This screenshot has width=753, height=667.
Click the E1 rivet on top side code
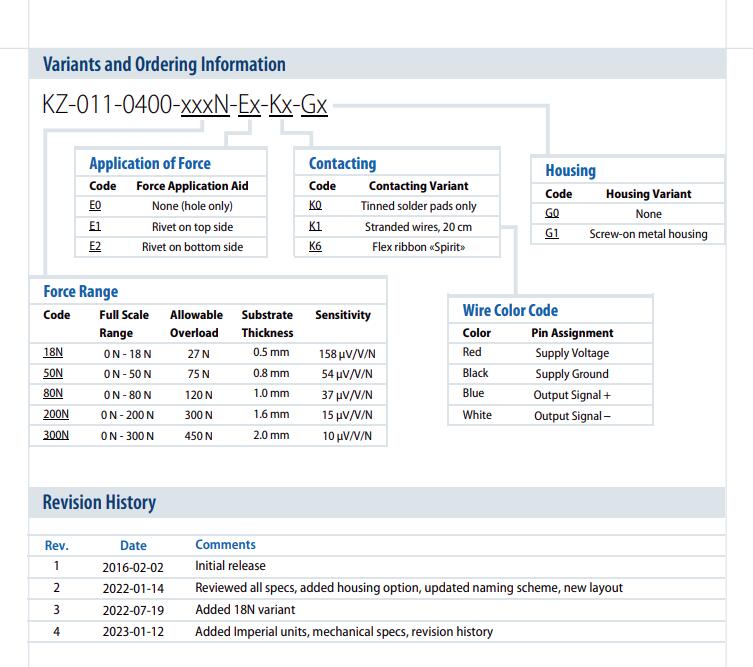click(95, 227)
